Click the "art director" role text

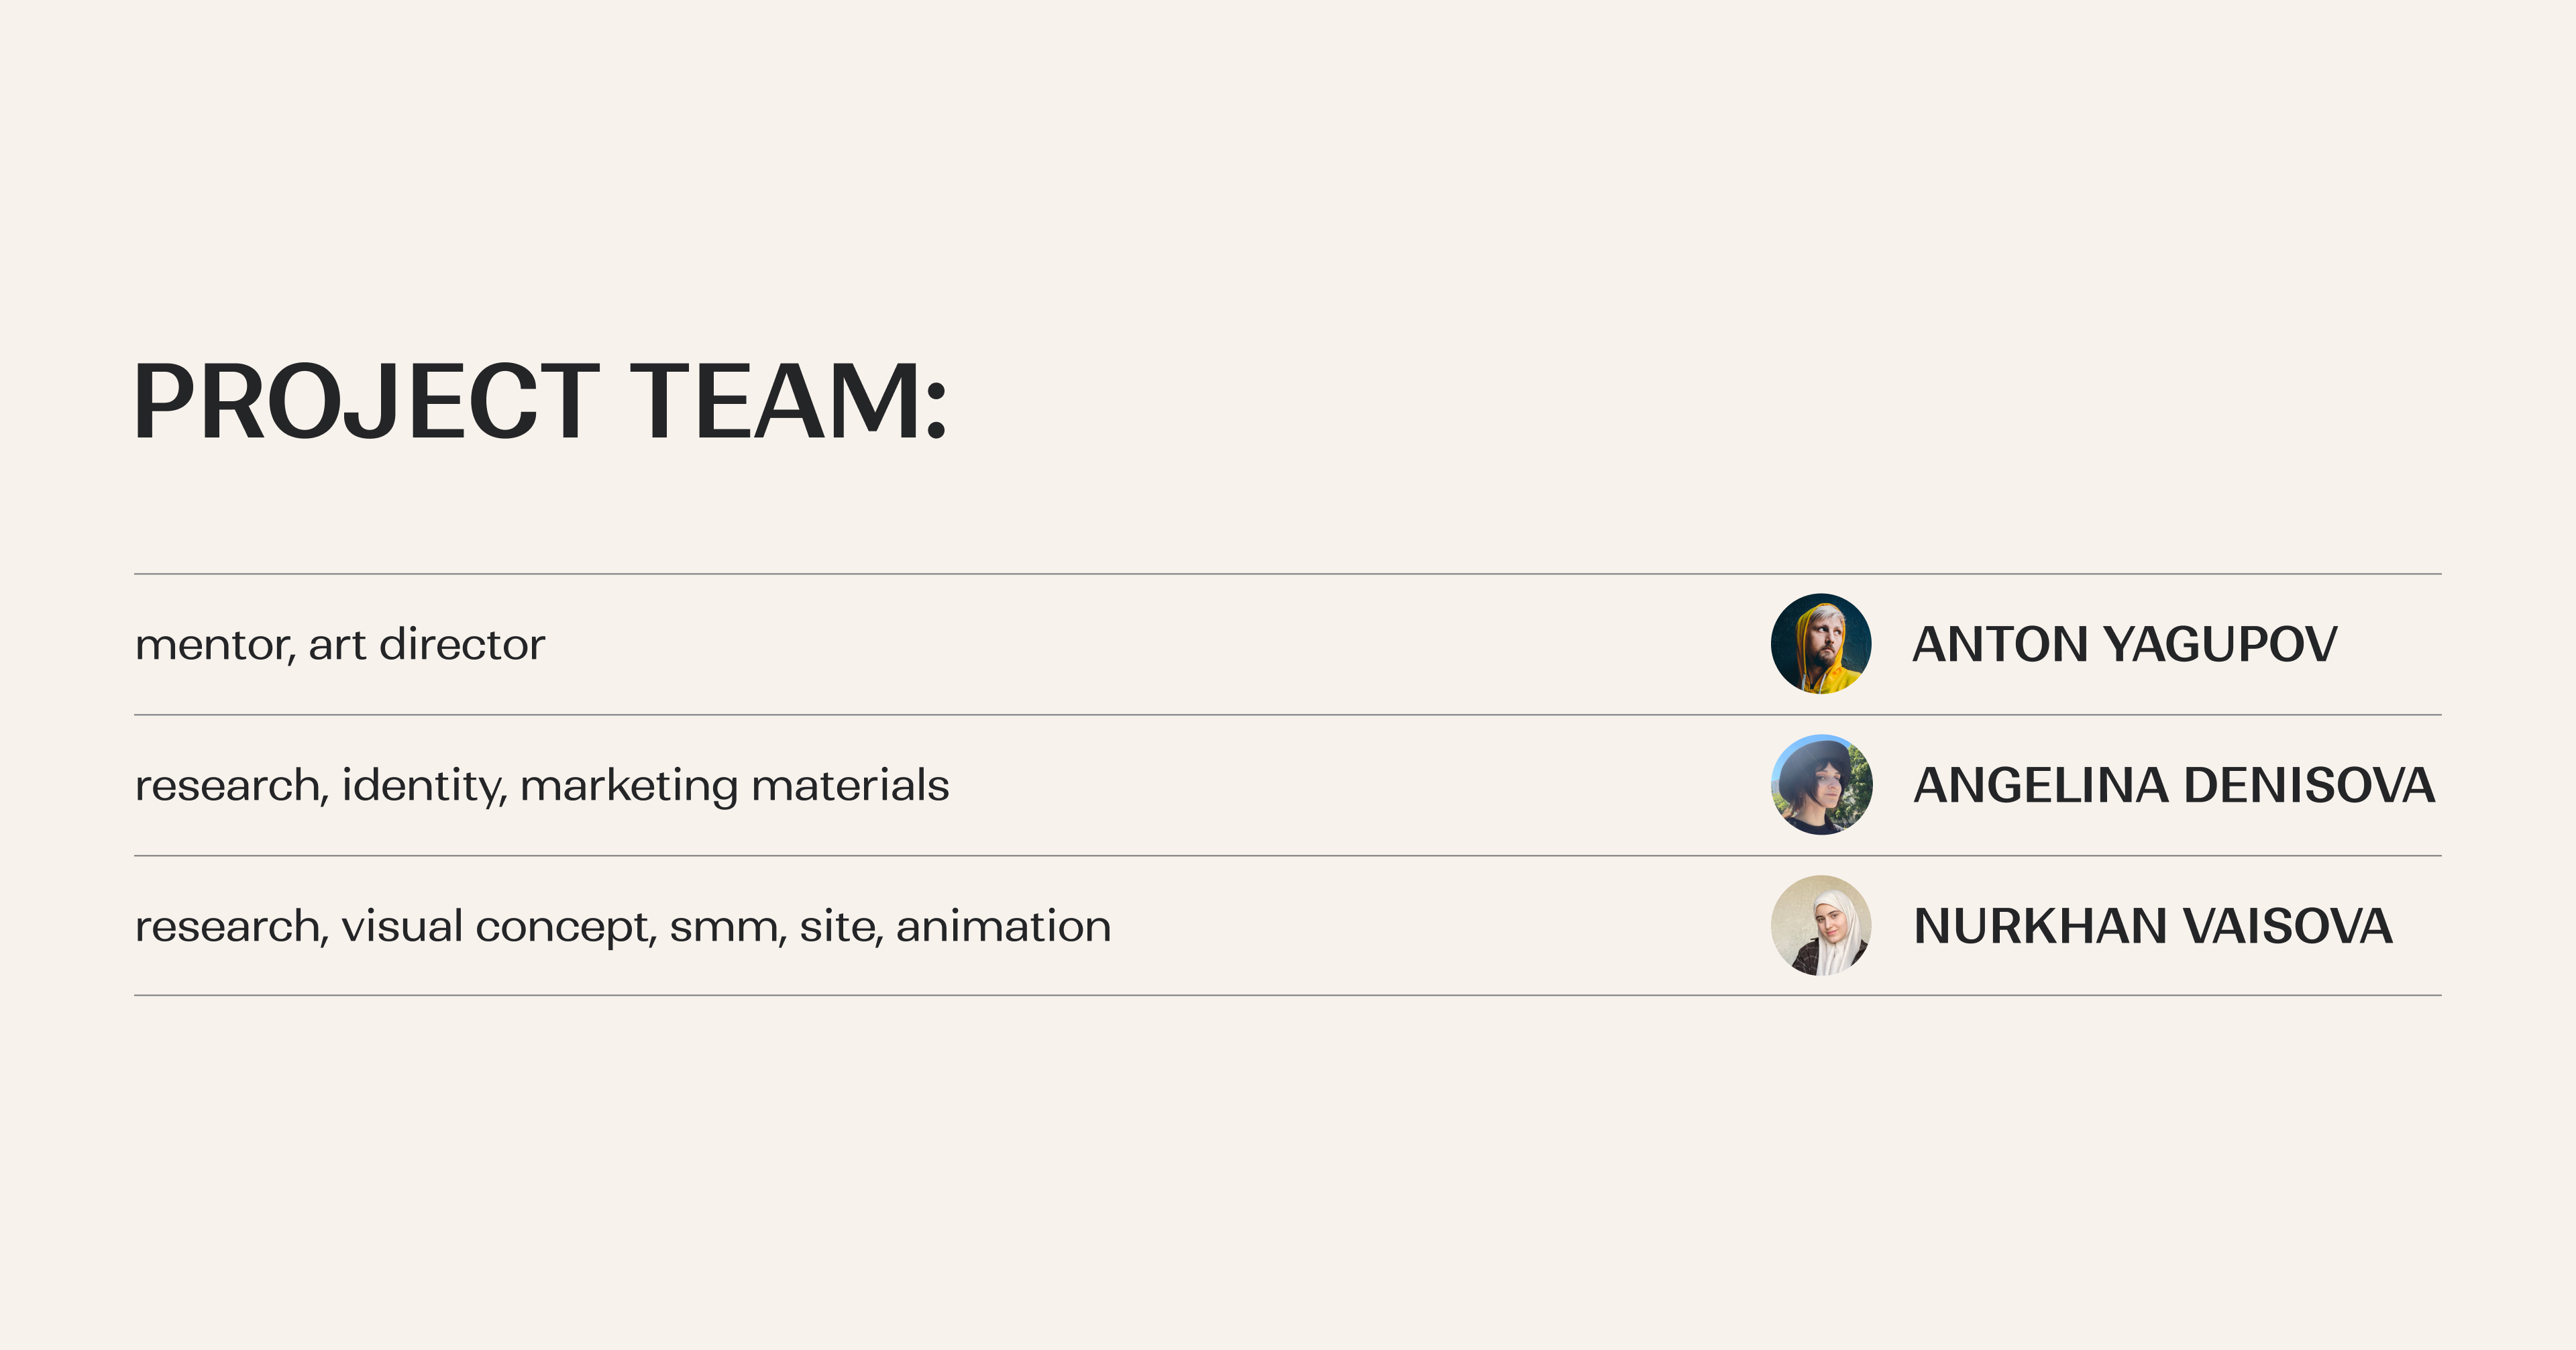point(427,645)
